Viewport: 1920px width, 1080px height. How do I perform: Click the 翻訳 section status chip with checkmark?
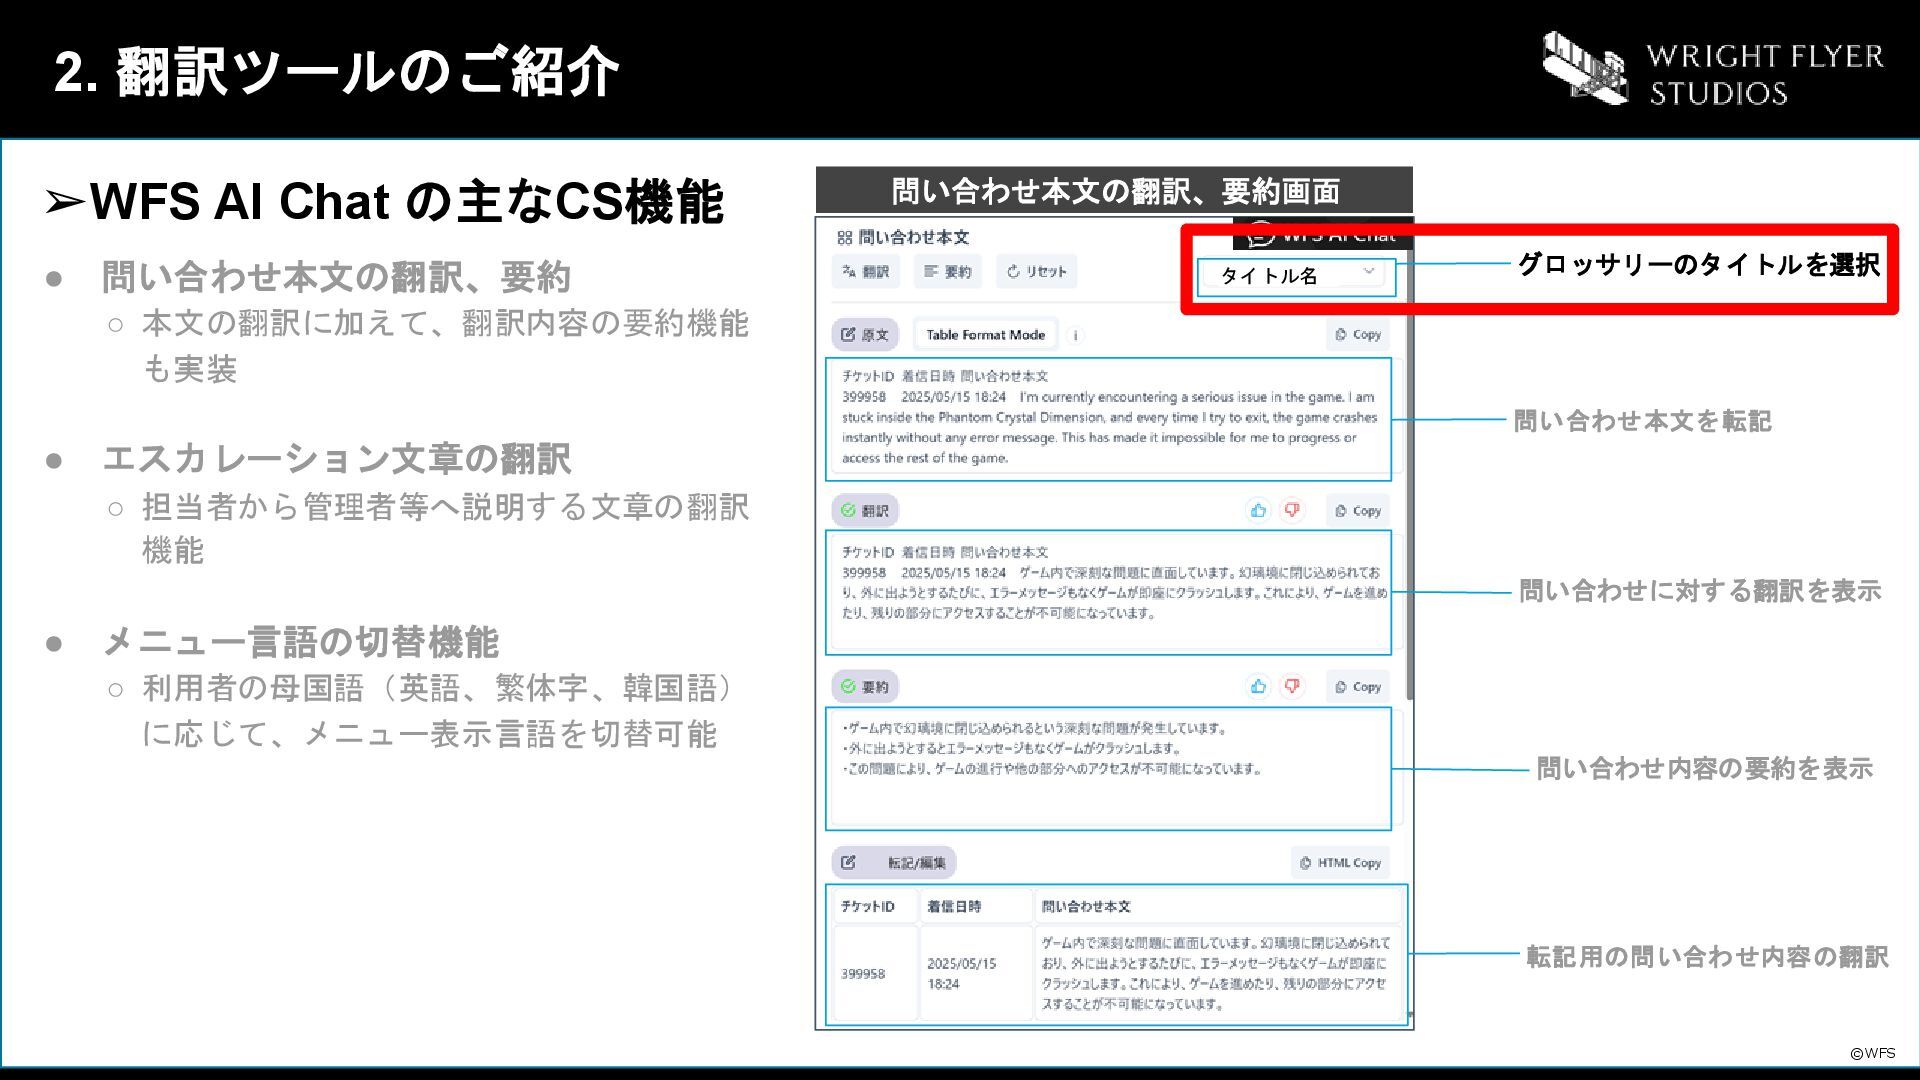(x=865, y=510)
